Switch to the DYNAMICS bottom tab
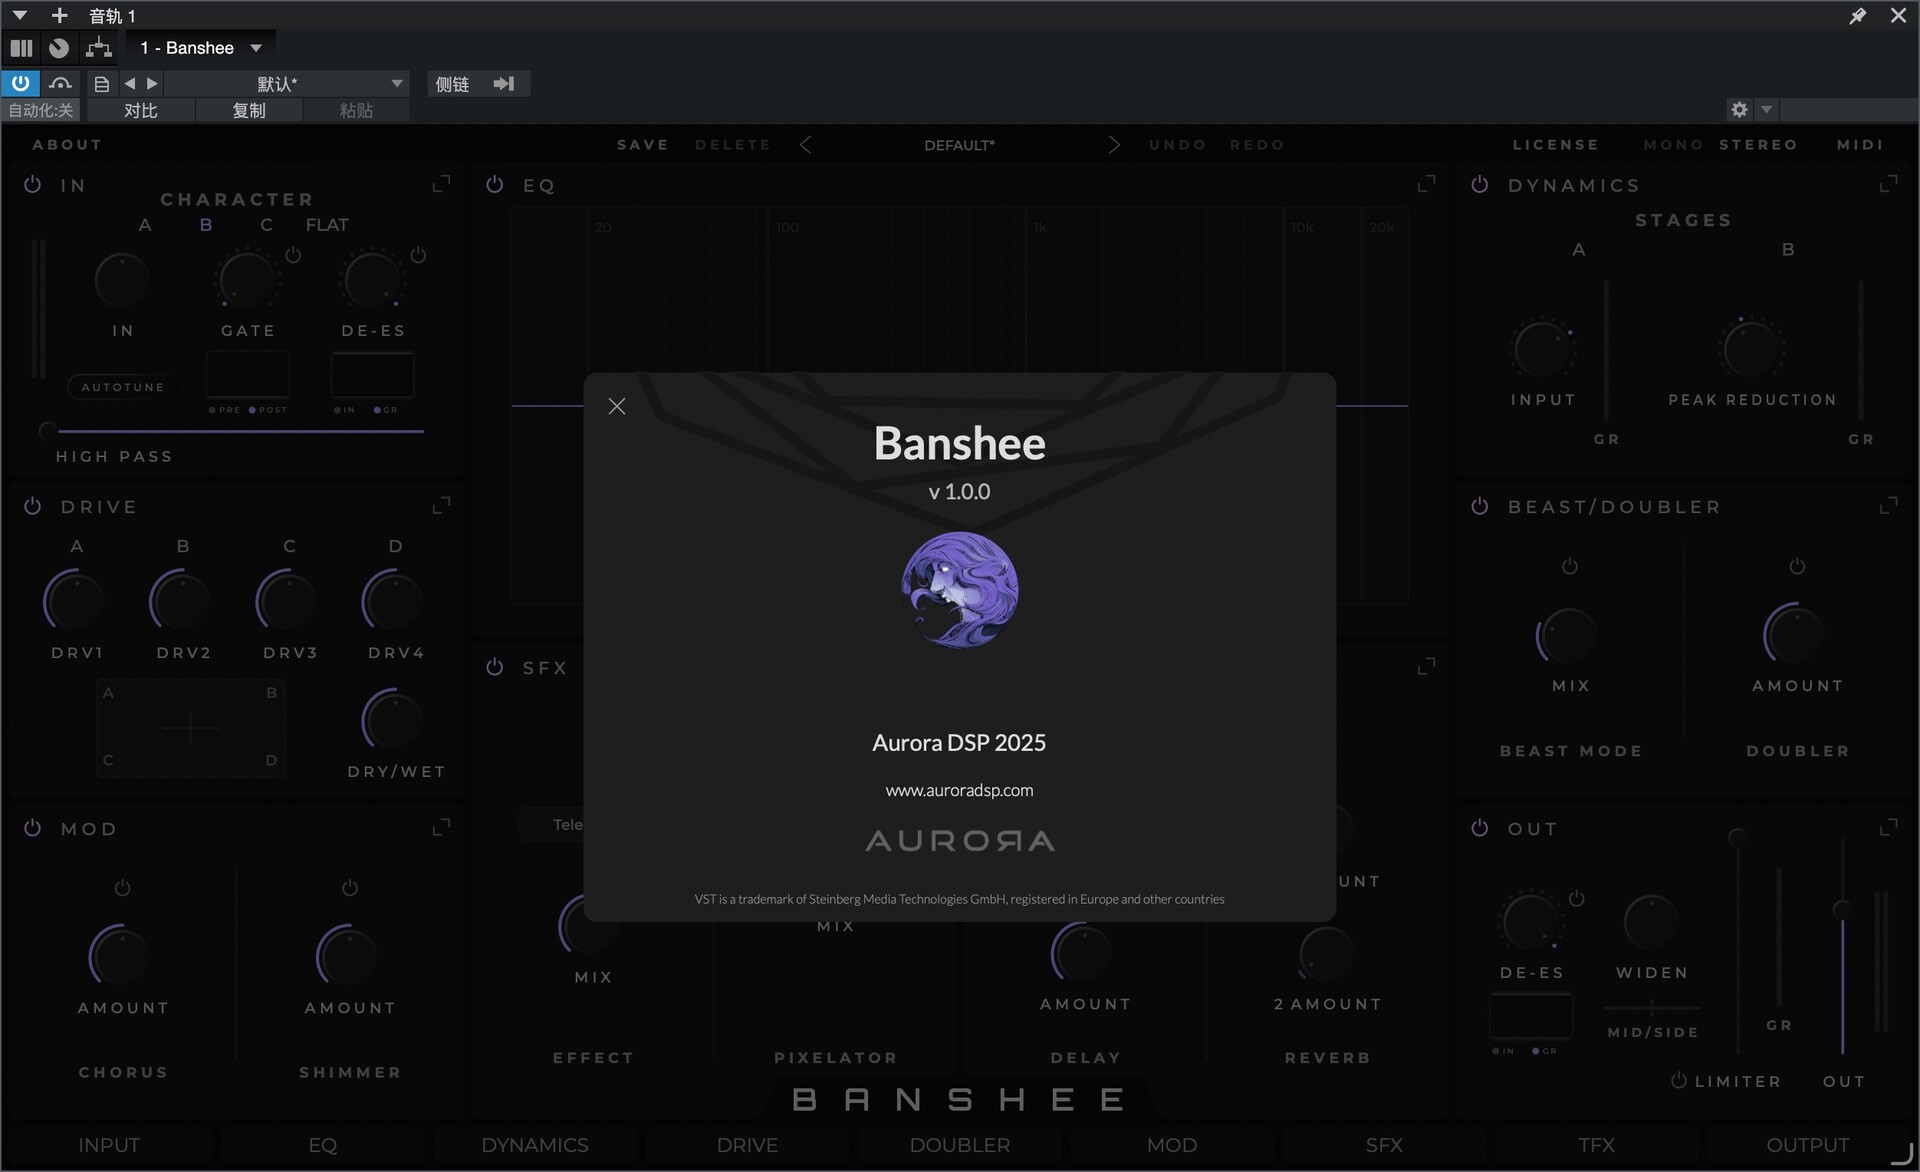Image resolution: width=1920 pixels, height=1172 pixels. (x=535, y=1145)
